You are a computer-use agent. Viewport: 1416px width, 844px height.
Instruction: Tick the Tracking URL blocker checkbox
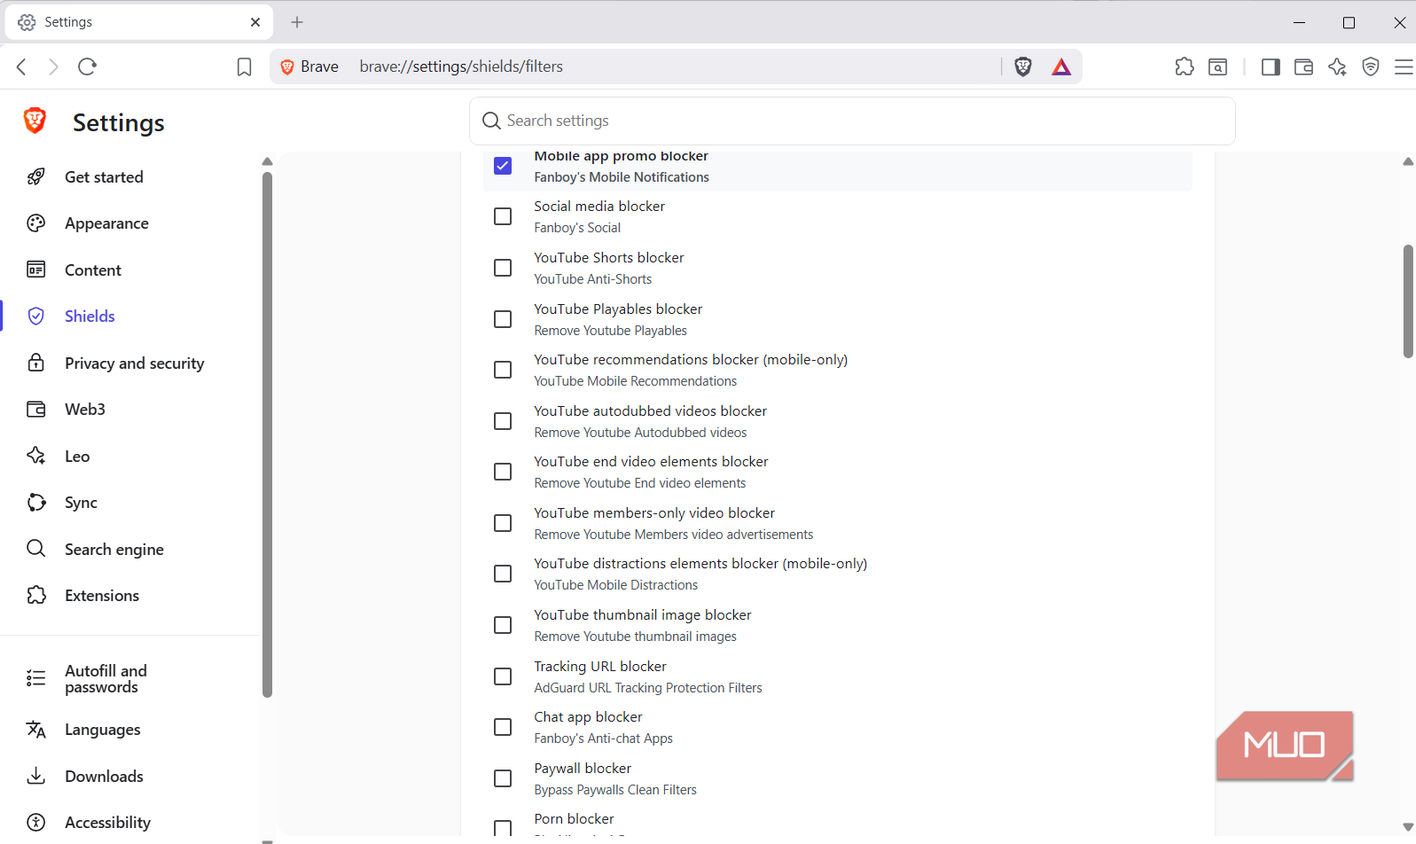[x=503, y=677]
